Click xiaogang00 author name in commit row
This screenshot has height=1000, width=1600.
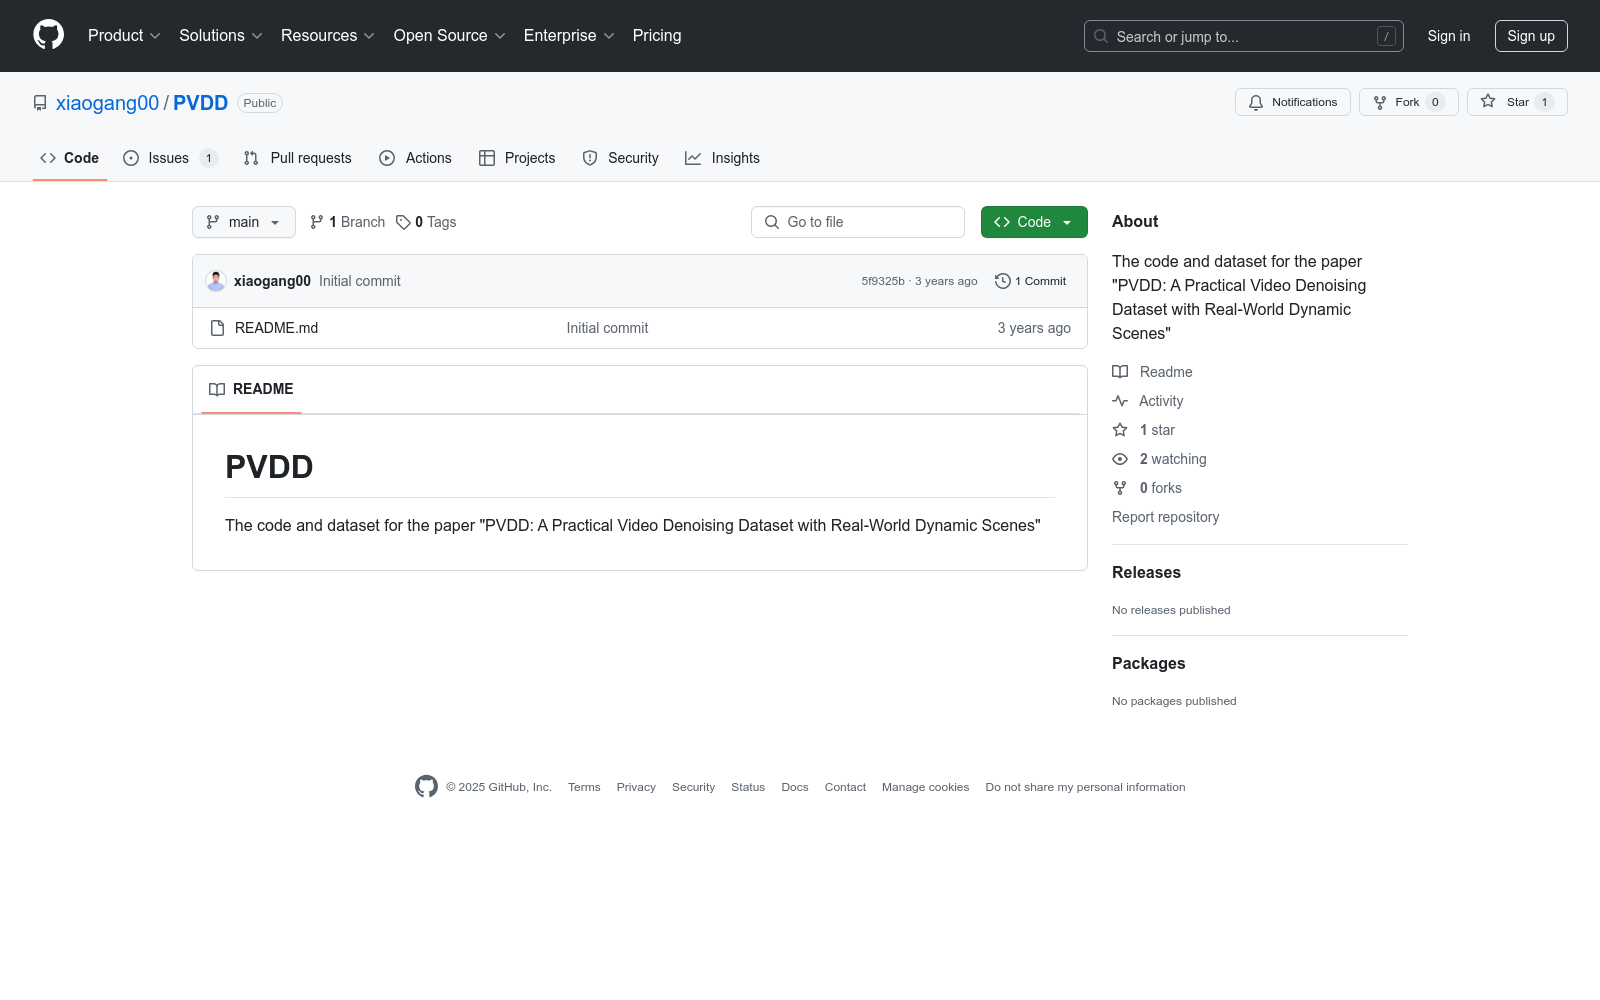tap(272, 281)
